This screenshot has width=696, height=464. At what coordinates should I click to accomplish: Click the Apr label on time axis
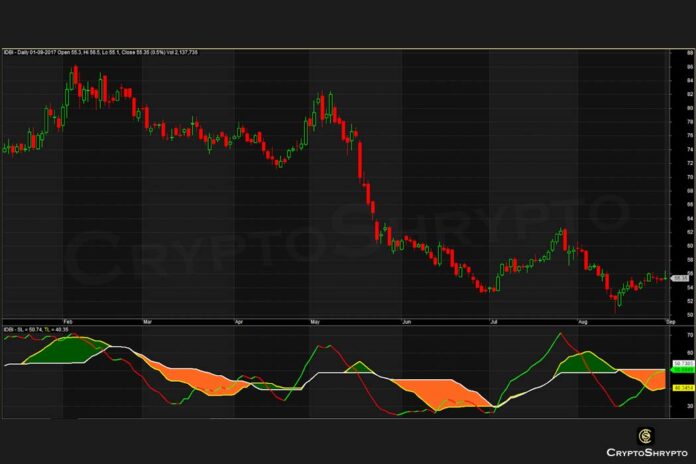pyautogui.click(x=238, y=321)
